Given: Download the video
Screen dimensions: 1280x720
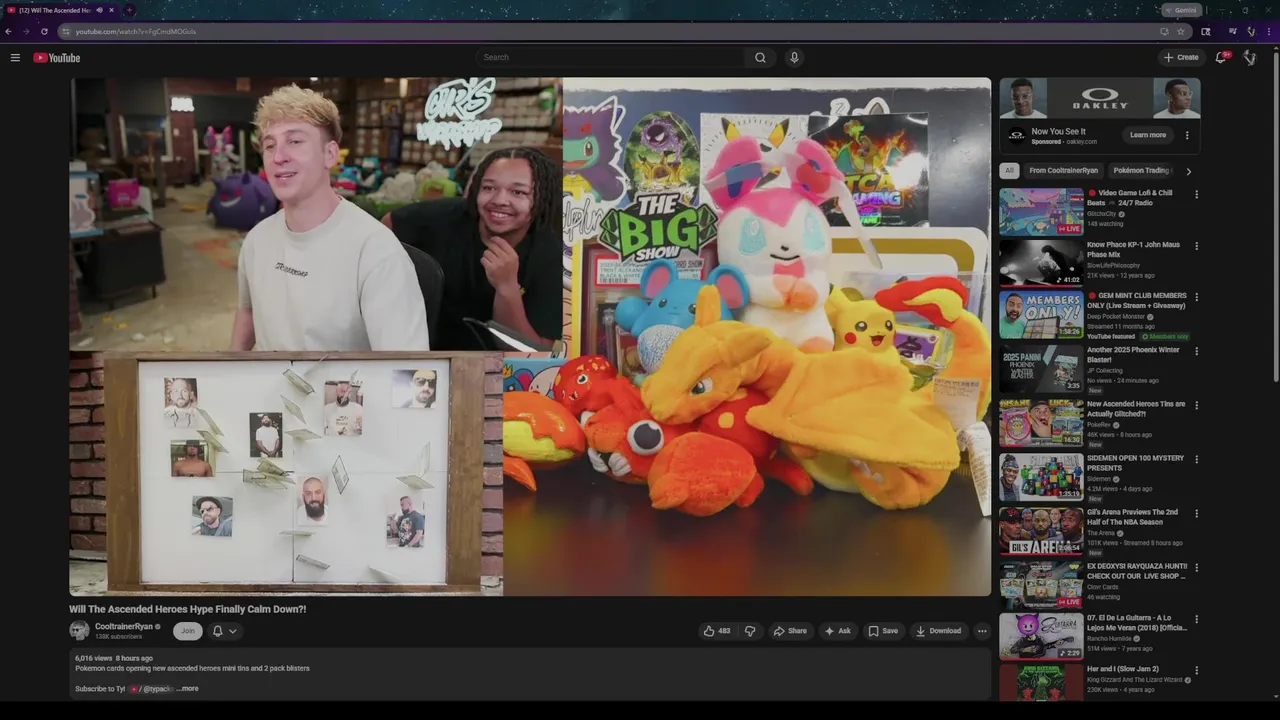Looking at the screenshot, I should point(938,631).
